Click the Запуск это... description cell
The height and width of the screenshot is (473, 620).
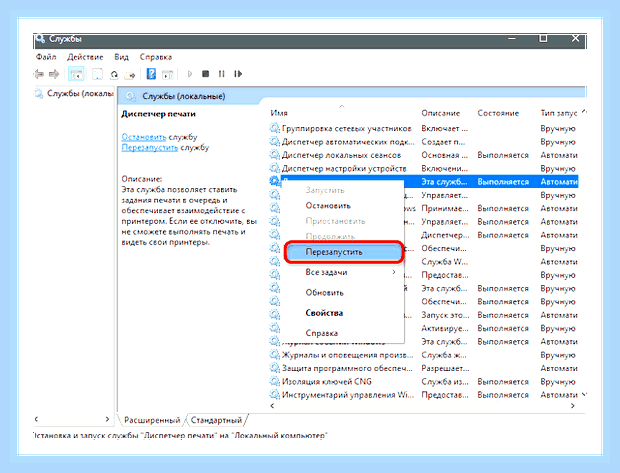tap(445, 315)
